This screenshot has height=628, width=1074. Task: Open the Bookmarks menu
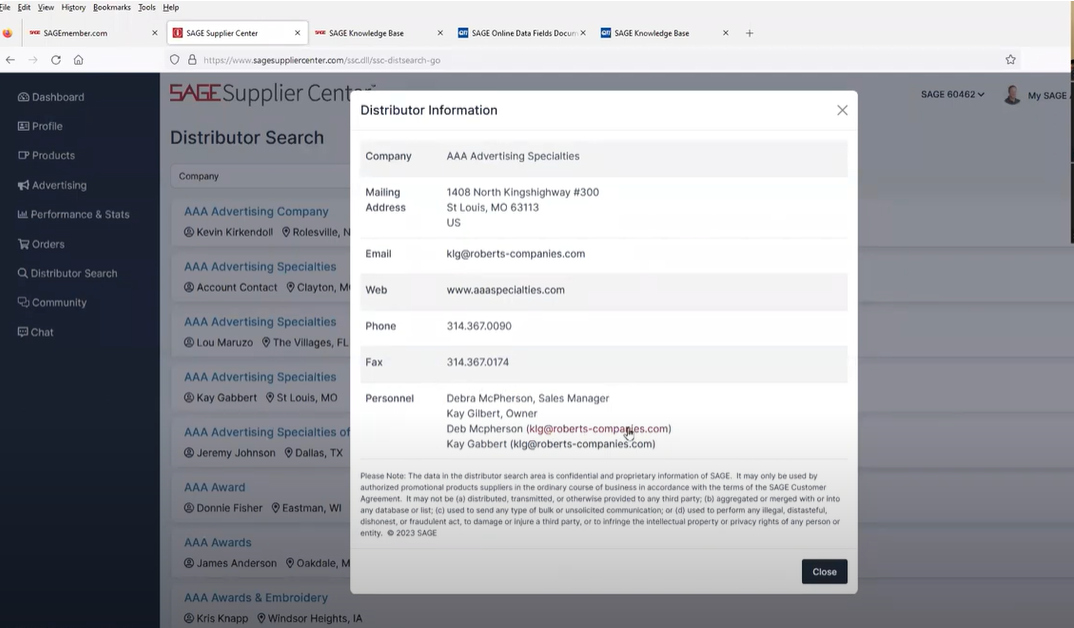112,8
